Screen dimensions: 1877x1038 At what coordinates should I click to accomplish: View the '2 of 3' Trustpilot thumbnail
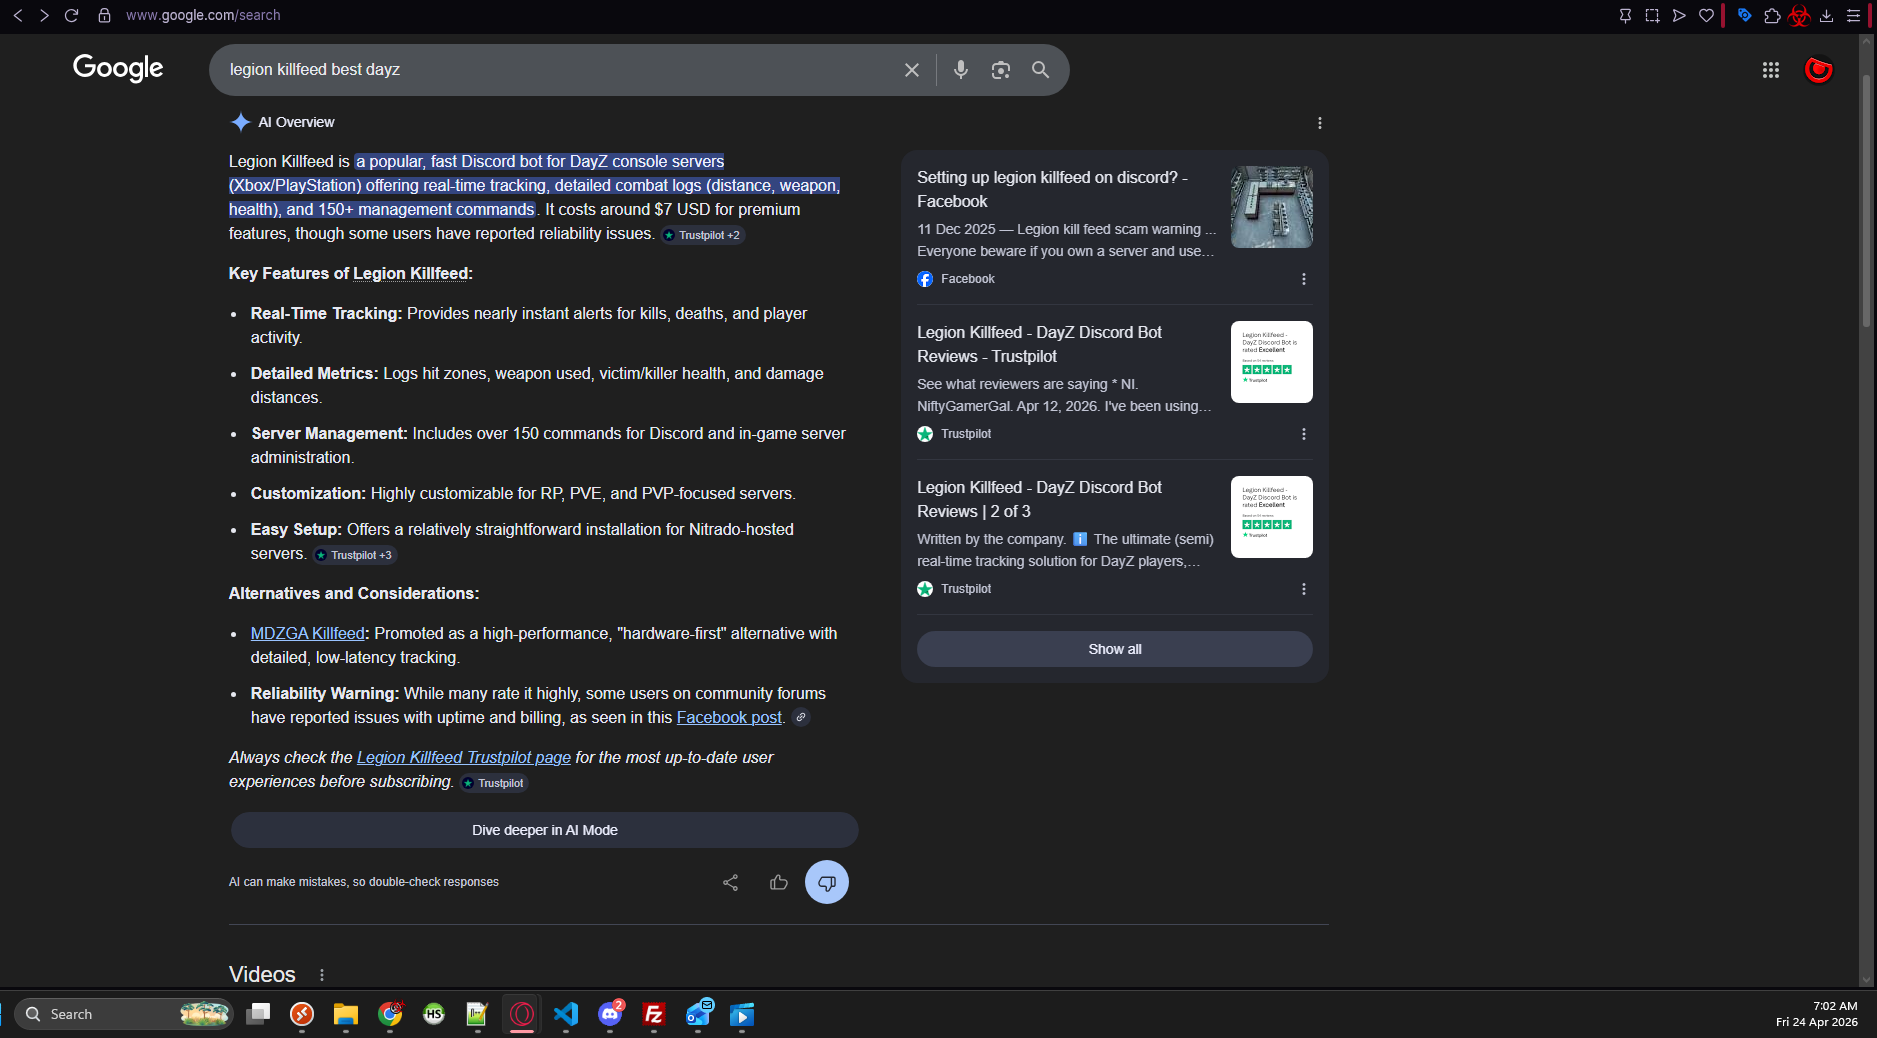point(1272,517)
